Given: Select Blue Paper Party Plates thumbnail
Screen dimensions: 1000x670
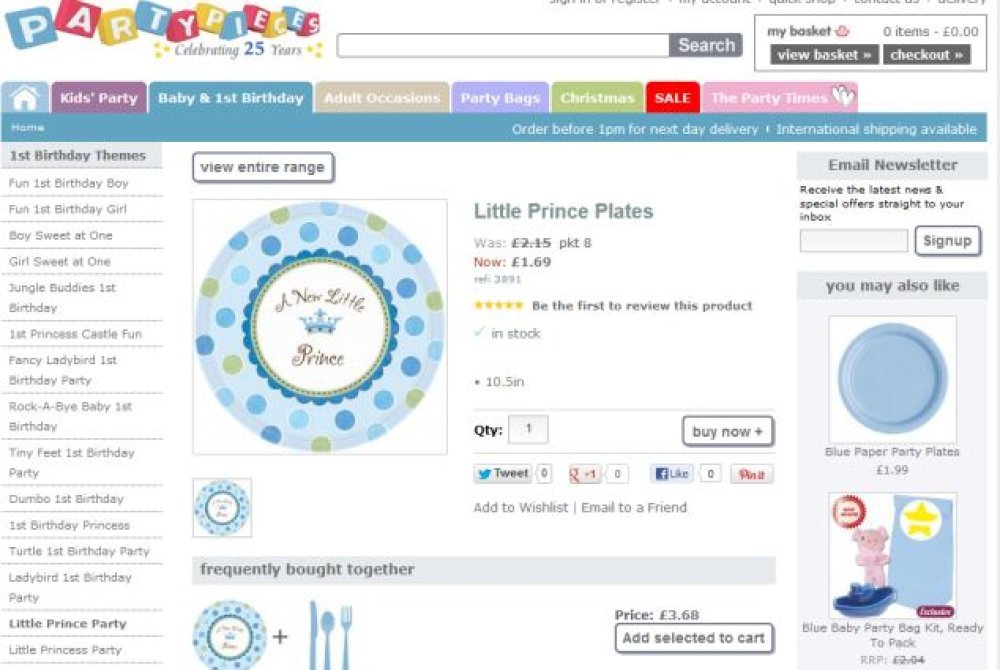Looking at the screenshot, I should coord(892,379).
